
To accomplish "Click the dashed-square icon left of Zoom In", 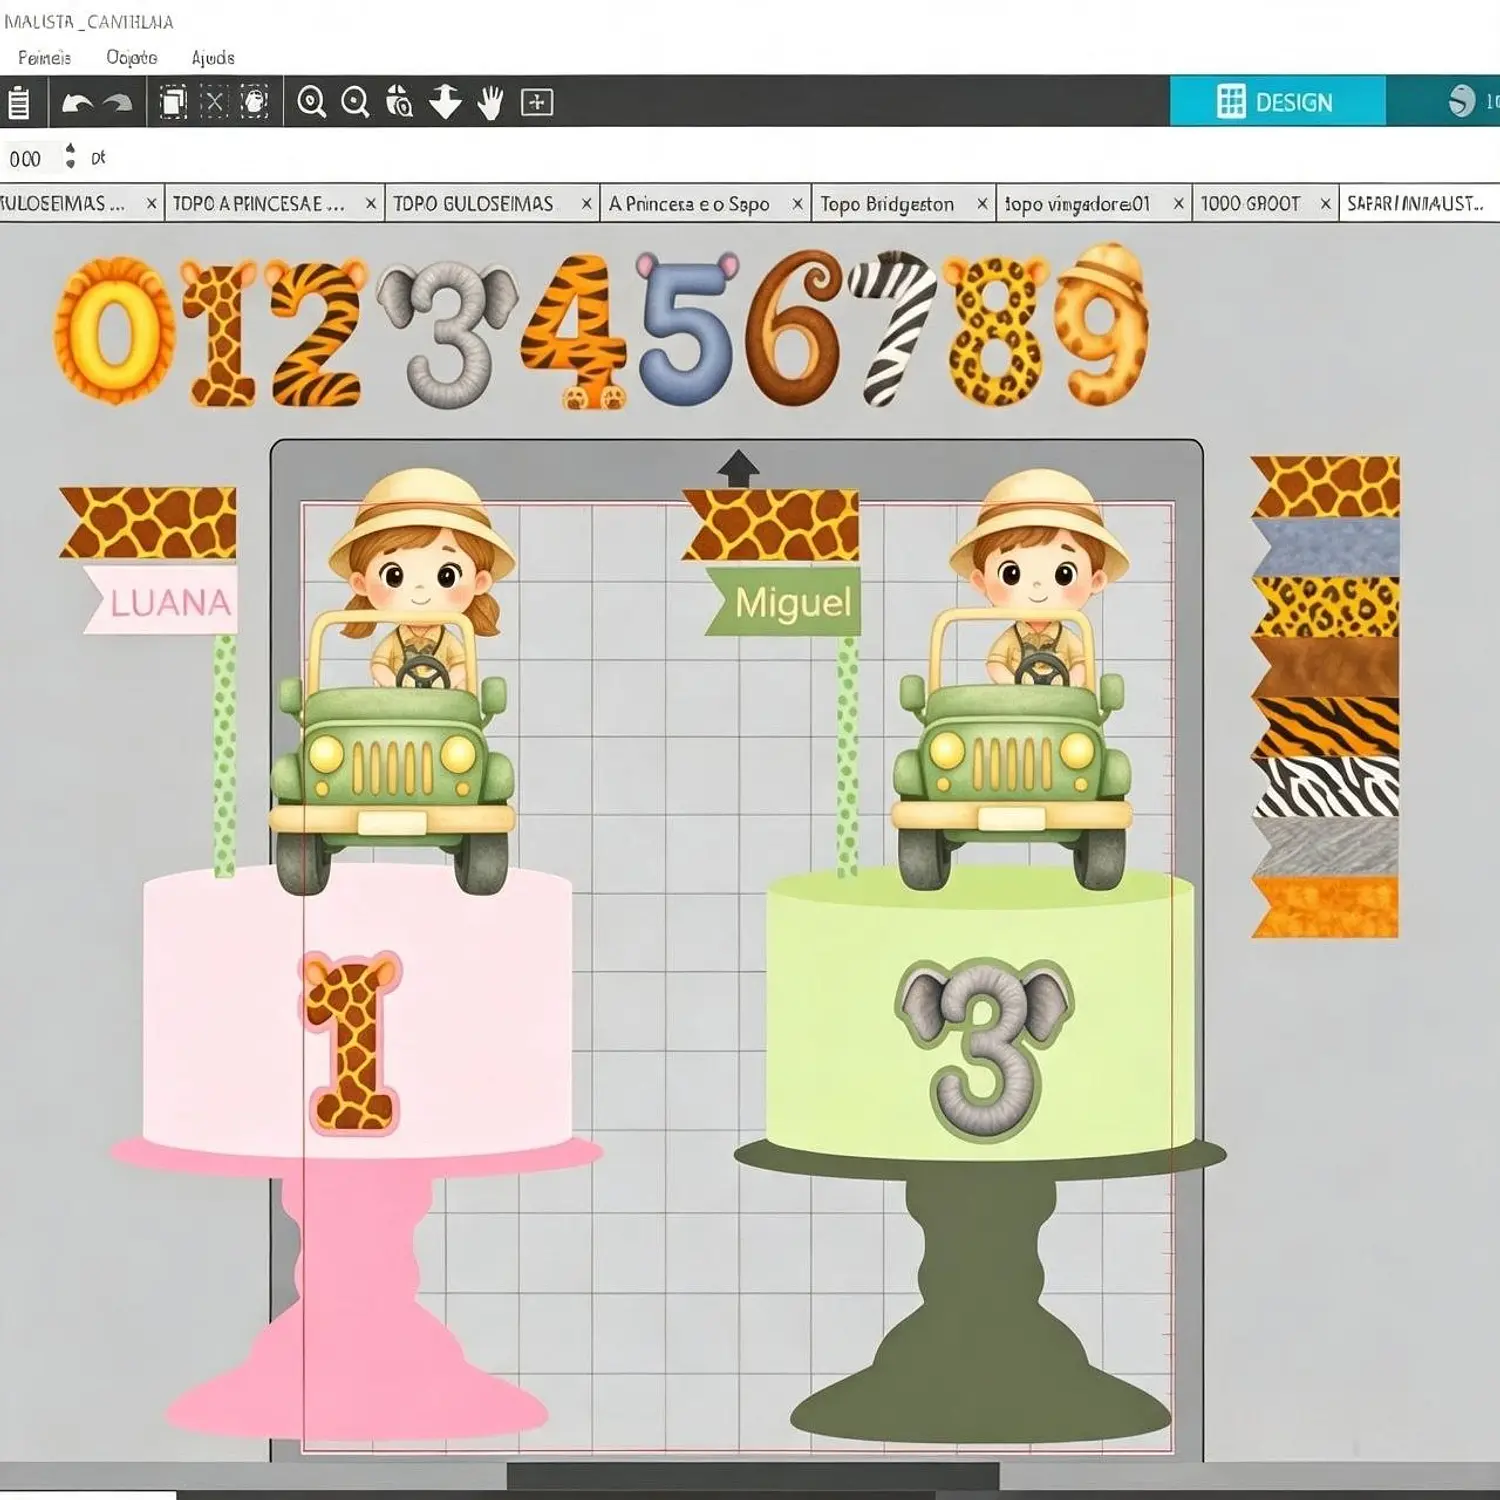I will click(x=255, y=102).
